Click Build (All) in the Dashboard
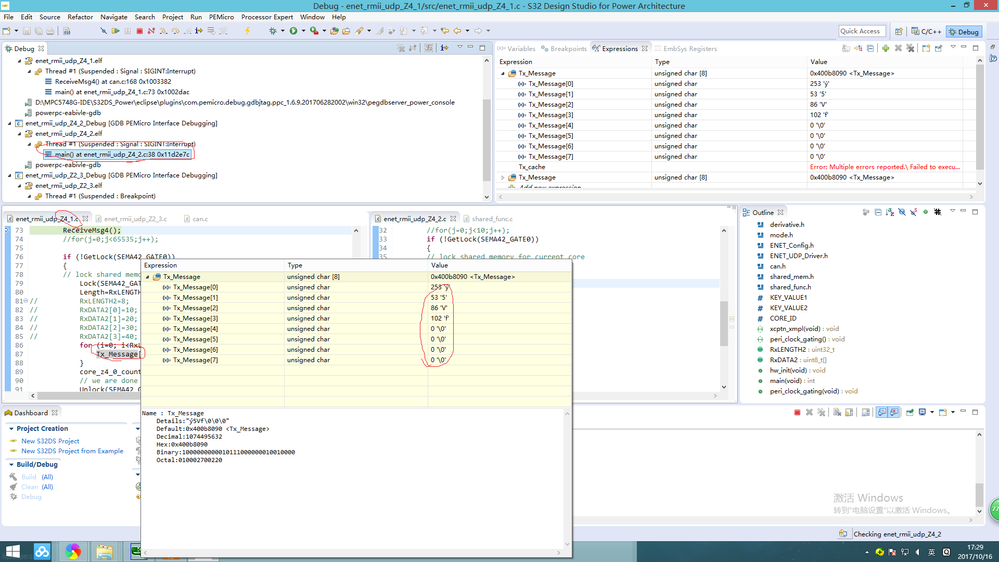999x562 pixels. coord(38,477)
